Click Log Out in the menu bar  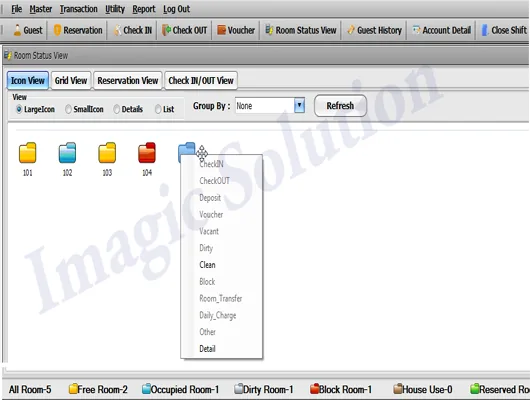tap(176, 9)
